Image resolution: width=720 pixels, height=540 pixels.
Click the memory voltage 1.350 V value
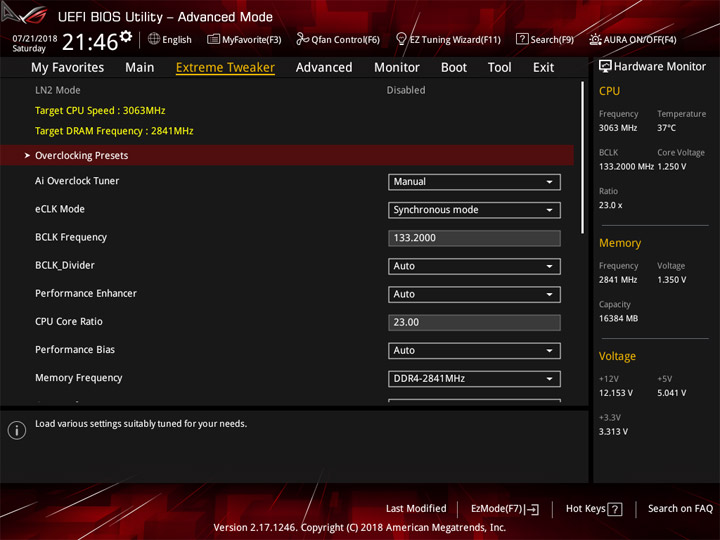pyautogui.click(x=672, y=280)
